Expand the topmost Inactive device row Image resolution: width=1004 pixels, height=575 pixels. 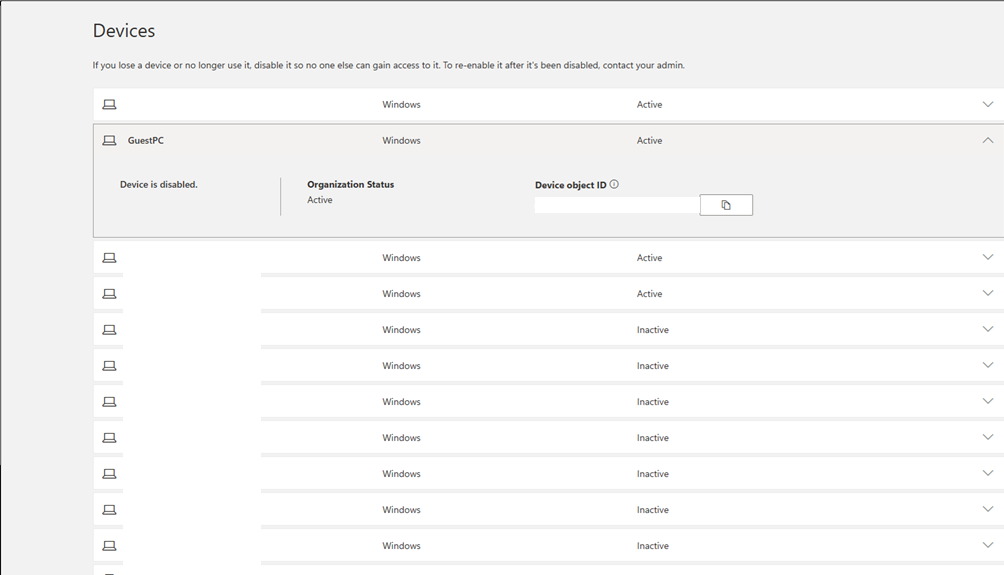[987, 329]
